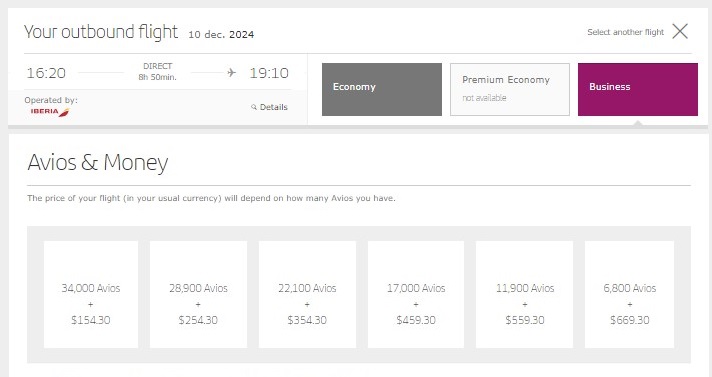Screen dimensions: 712x377
Task: Click the 16:20 departure time
Action: pos(46,73)
